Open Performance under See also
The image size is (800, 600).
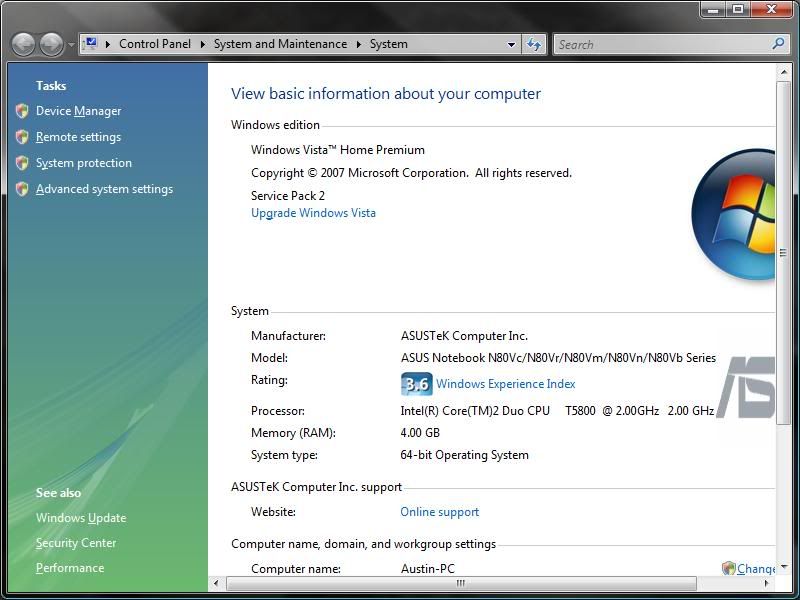70,568
